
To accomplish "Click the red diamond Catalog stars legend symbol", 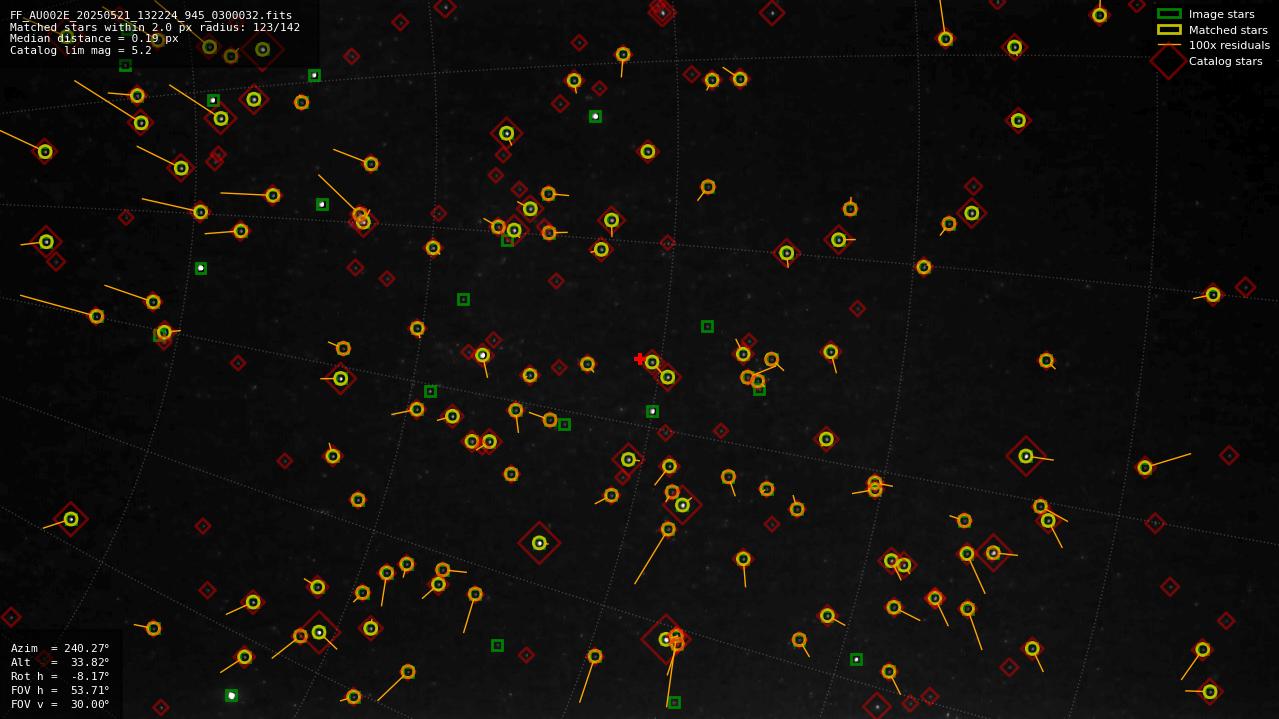I will tap(1169, 61).
